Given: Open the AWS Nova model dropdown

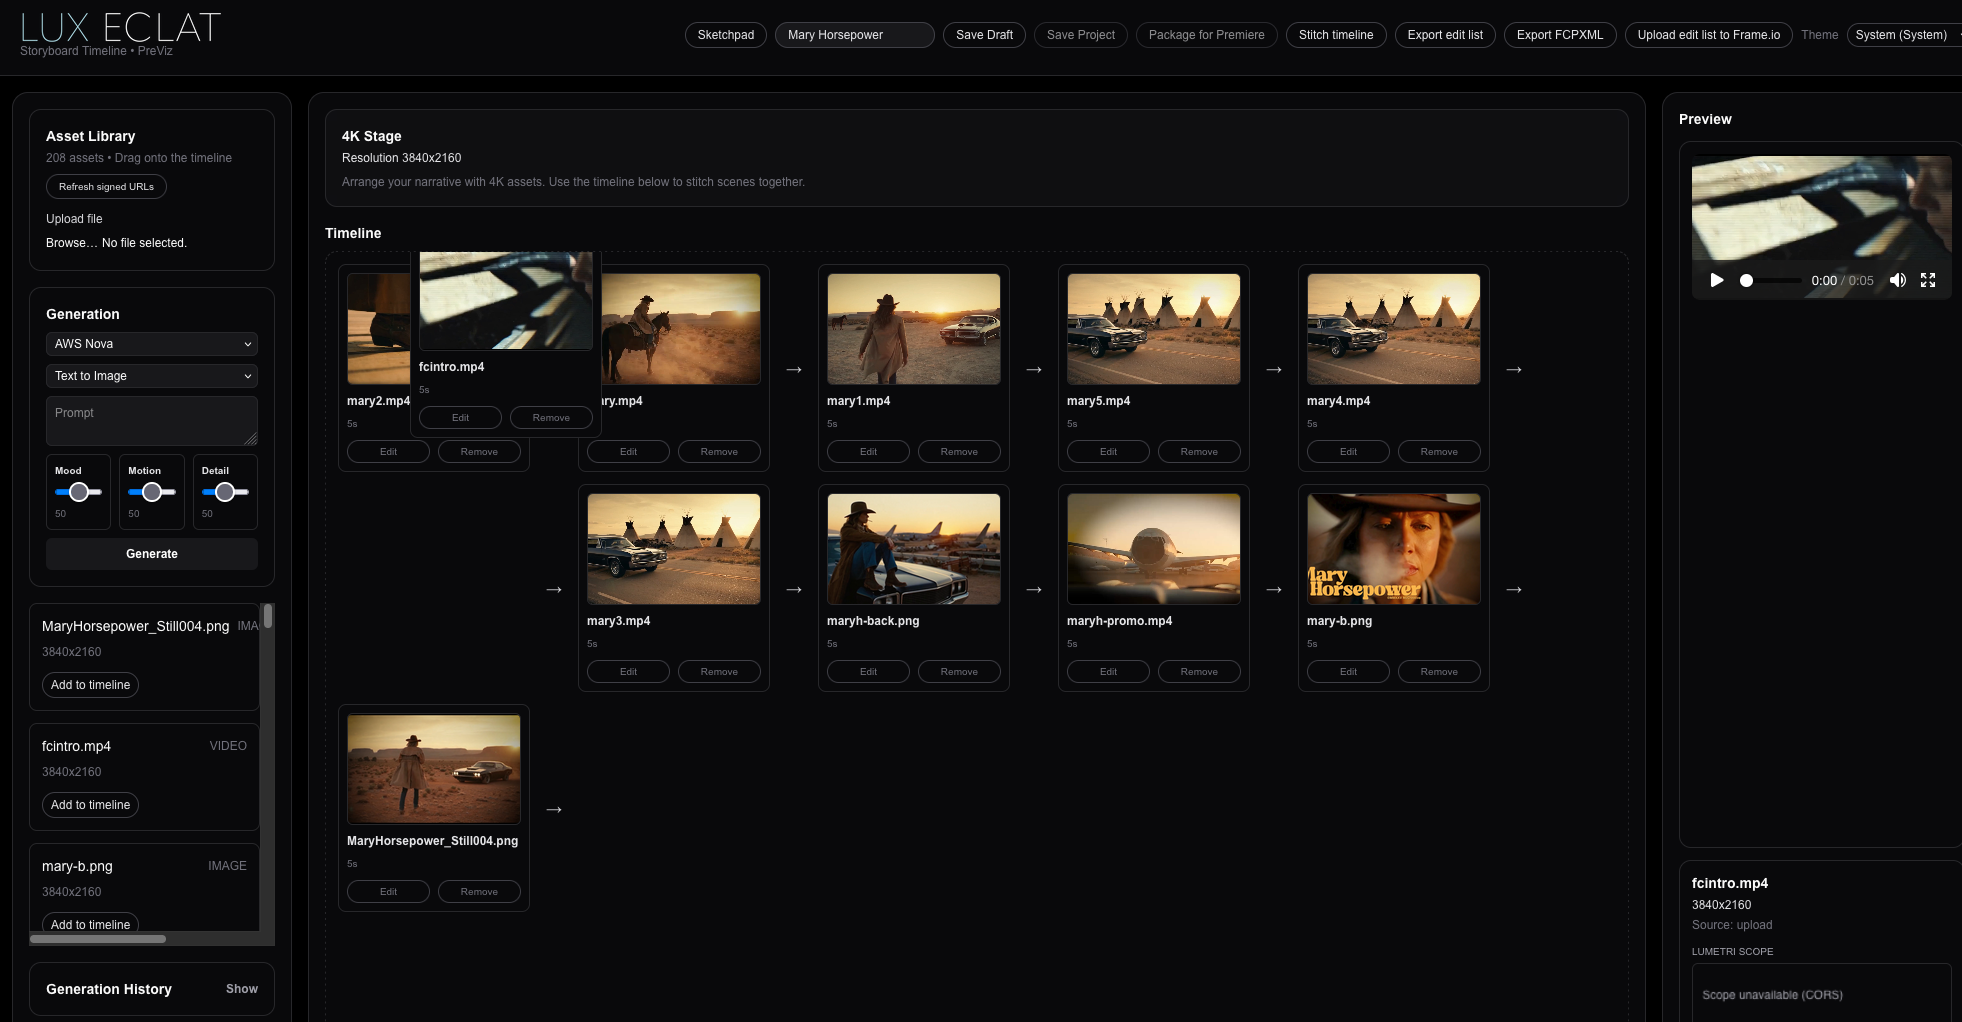Looking at the screenshot, I should 151,344.
